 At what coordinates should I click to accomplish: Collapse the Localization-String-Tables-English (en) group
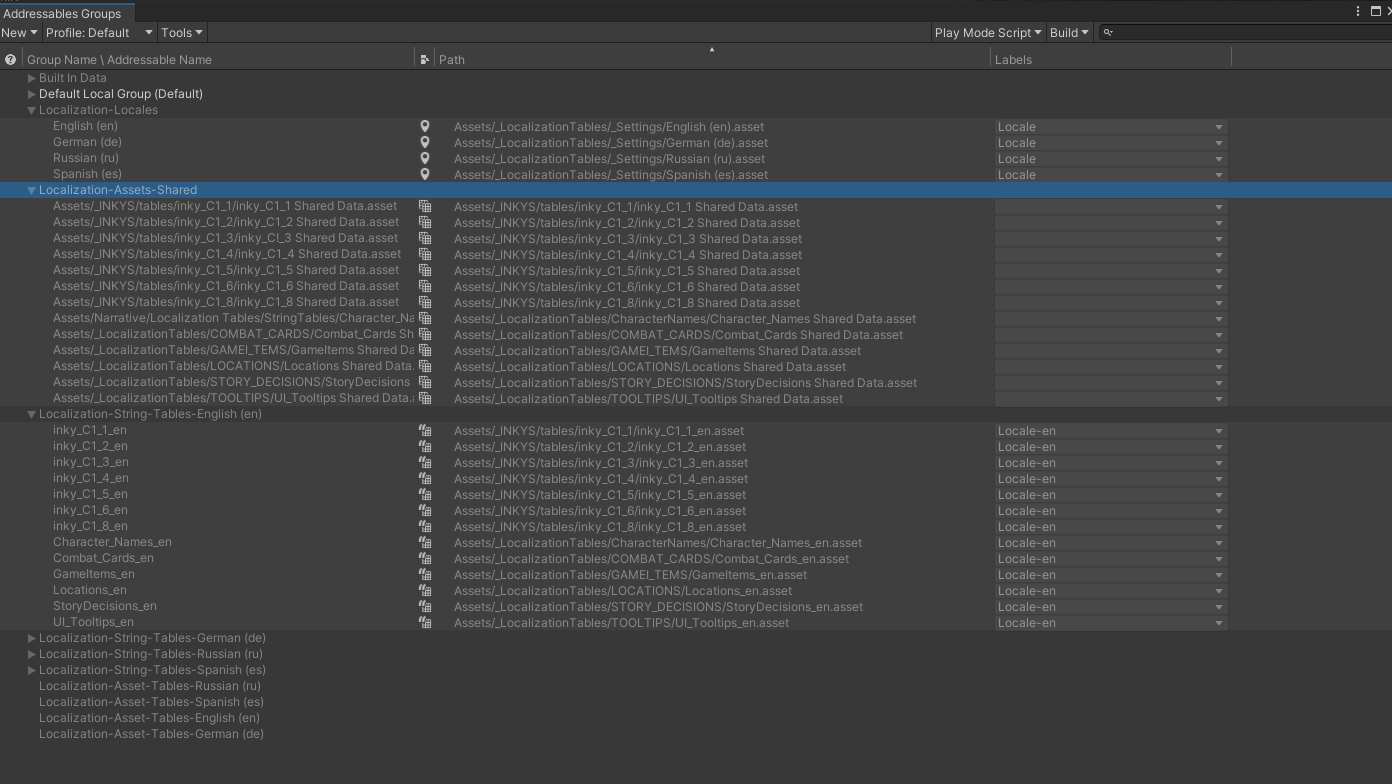[31, 413]
